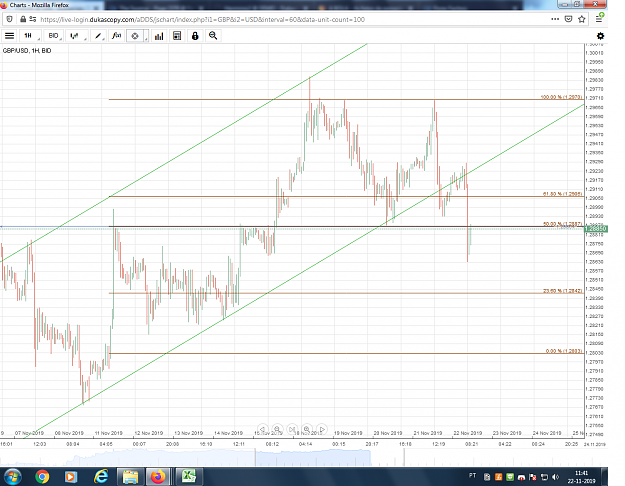Open chart settings gear
Image resolution: width=625 pixels, height=486 pixels.
click(600, 36)
